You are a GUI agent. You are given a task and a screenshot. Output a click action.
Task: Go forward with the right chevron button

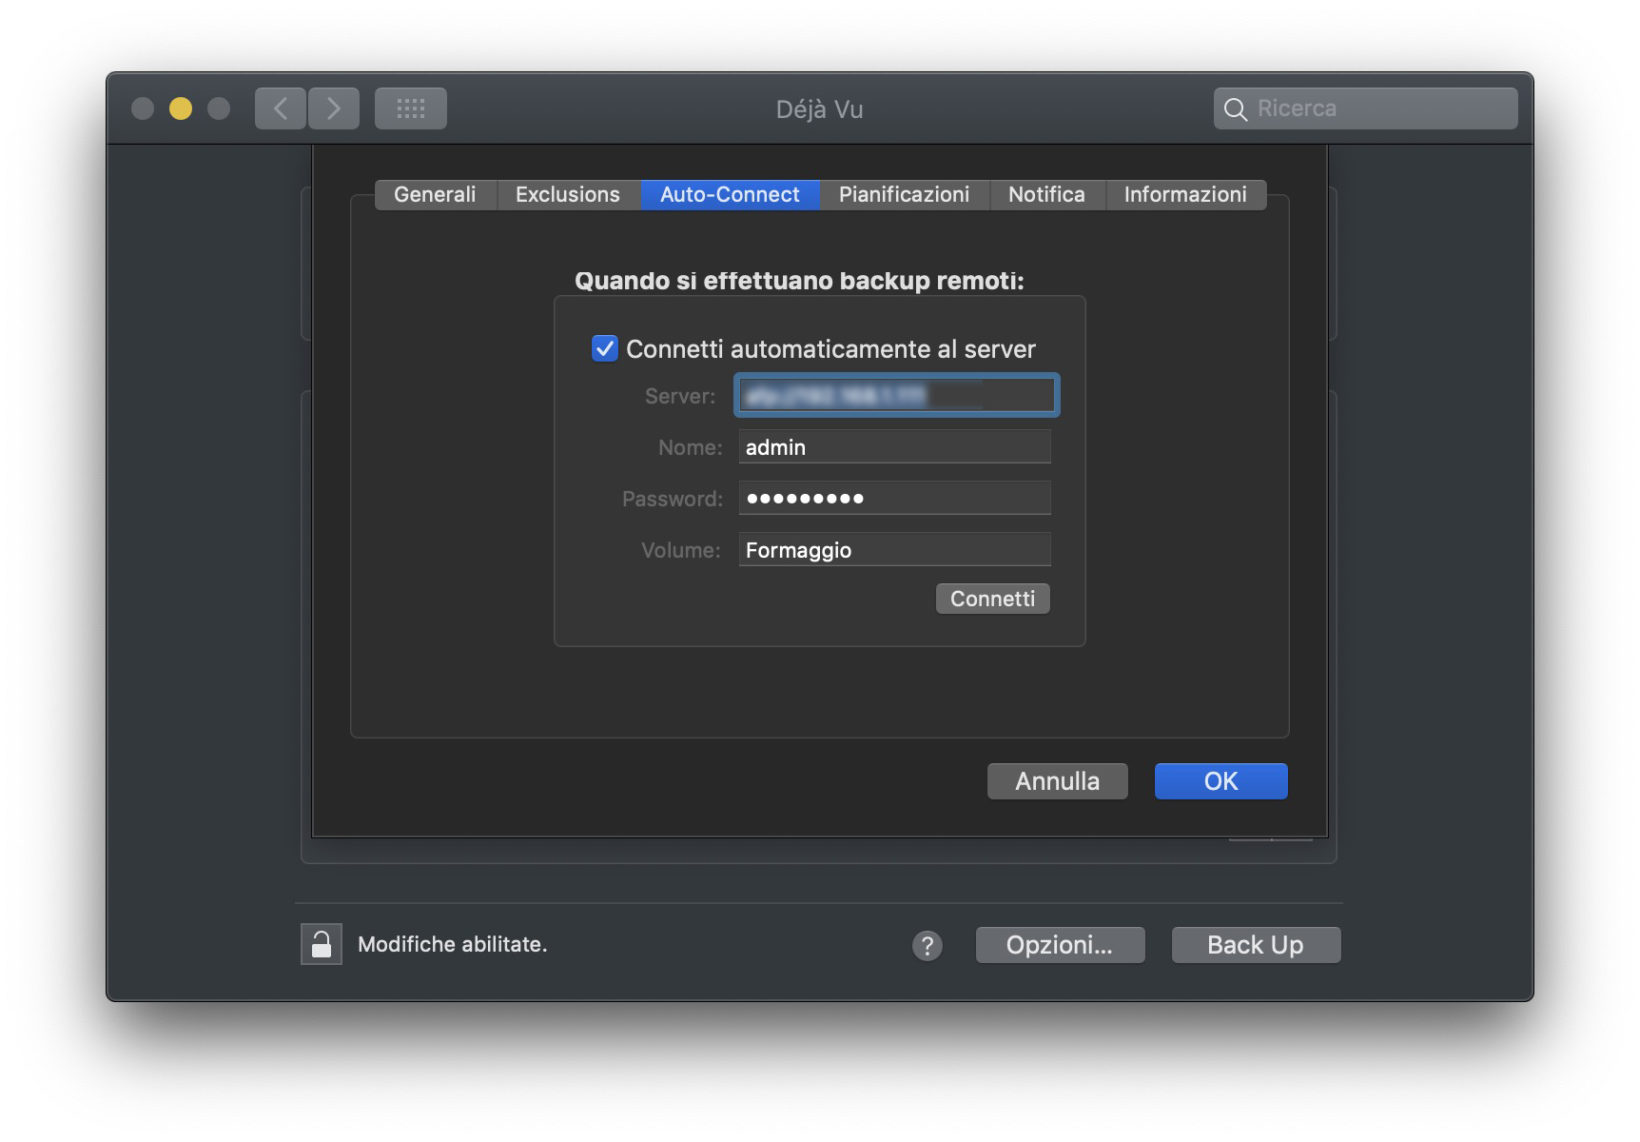[333, 108]
